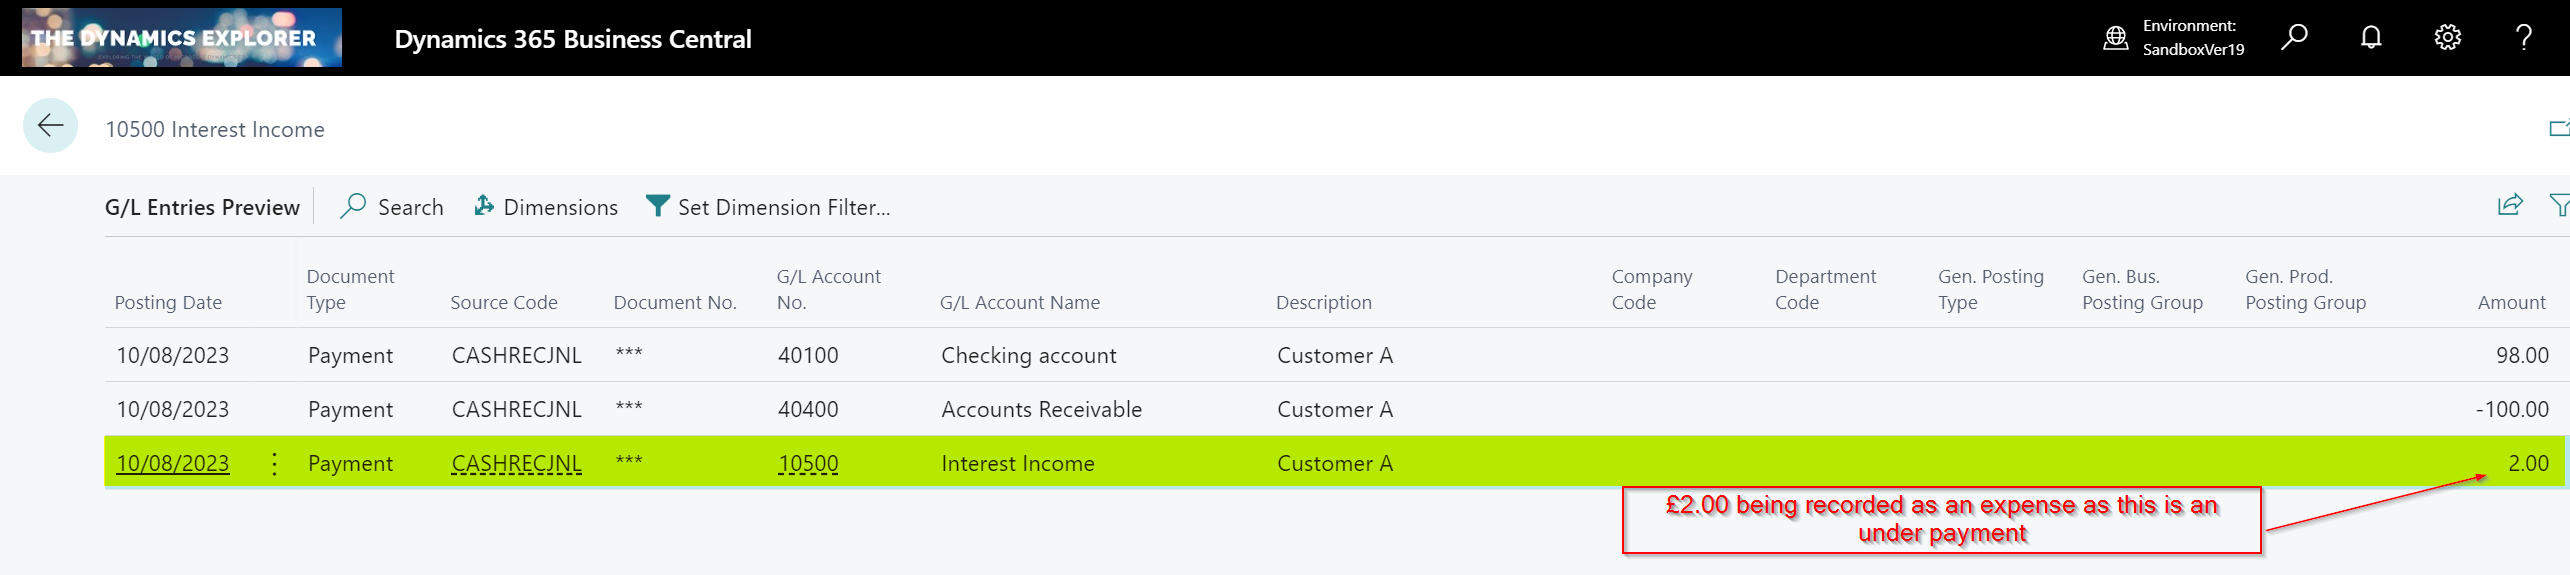Select the Checking account row
The image size is (2570, 575).
coord(1028,355)
